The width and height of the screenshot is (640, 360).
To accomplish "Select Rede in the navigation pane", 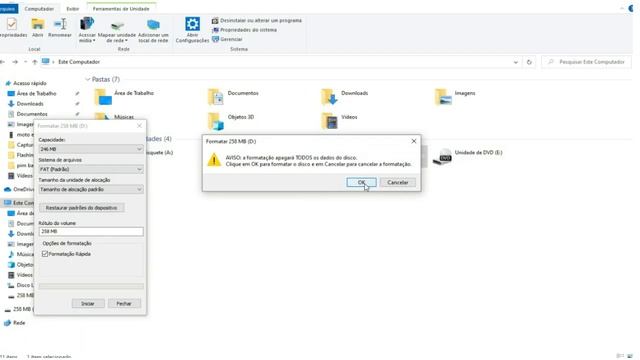I will click(15, 323).
